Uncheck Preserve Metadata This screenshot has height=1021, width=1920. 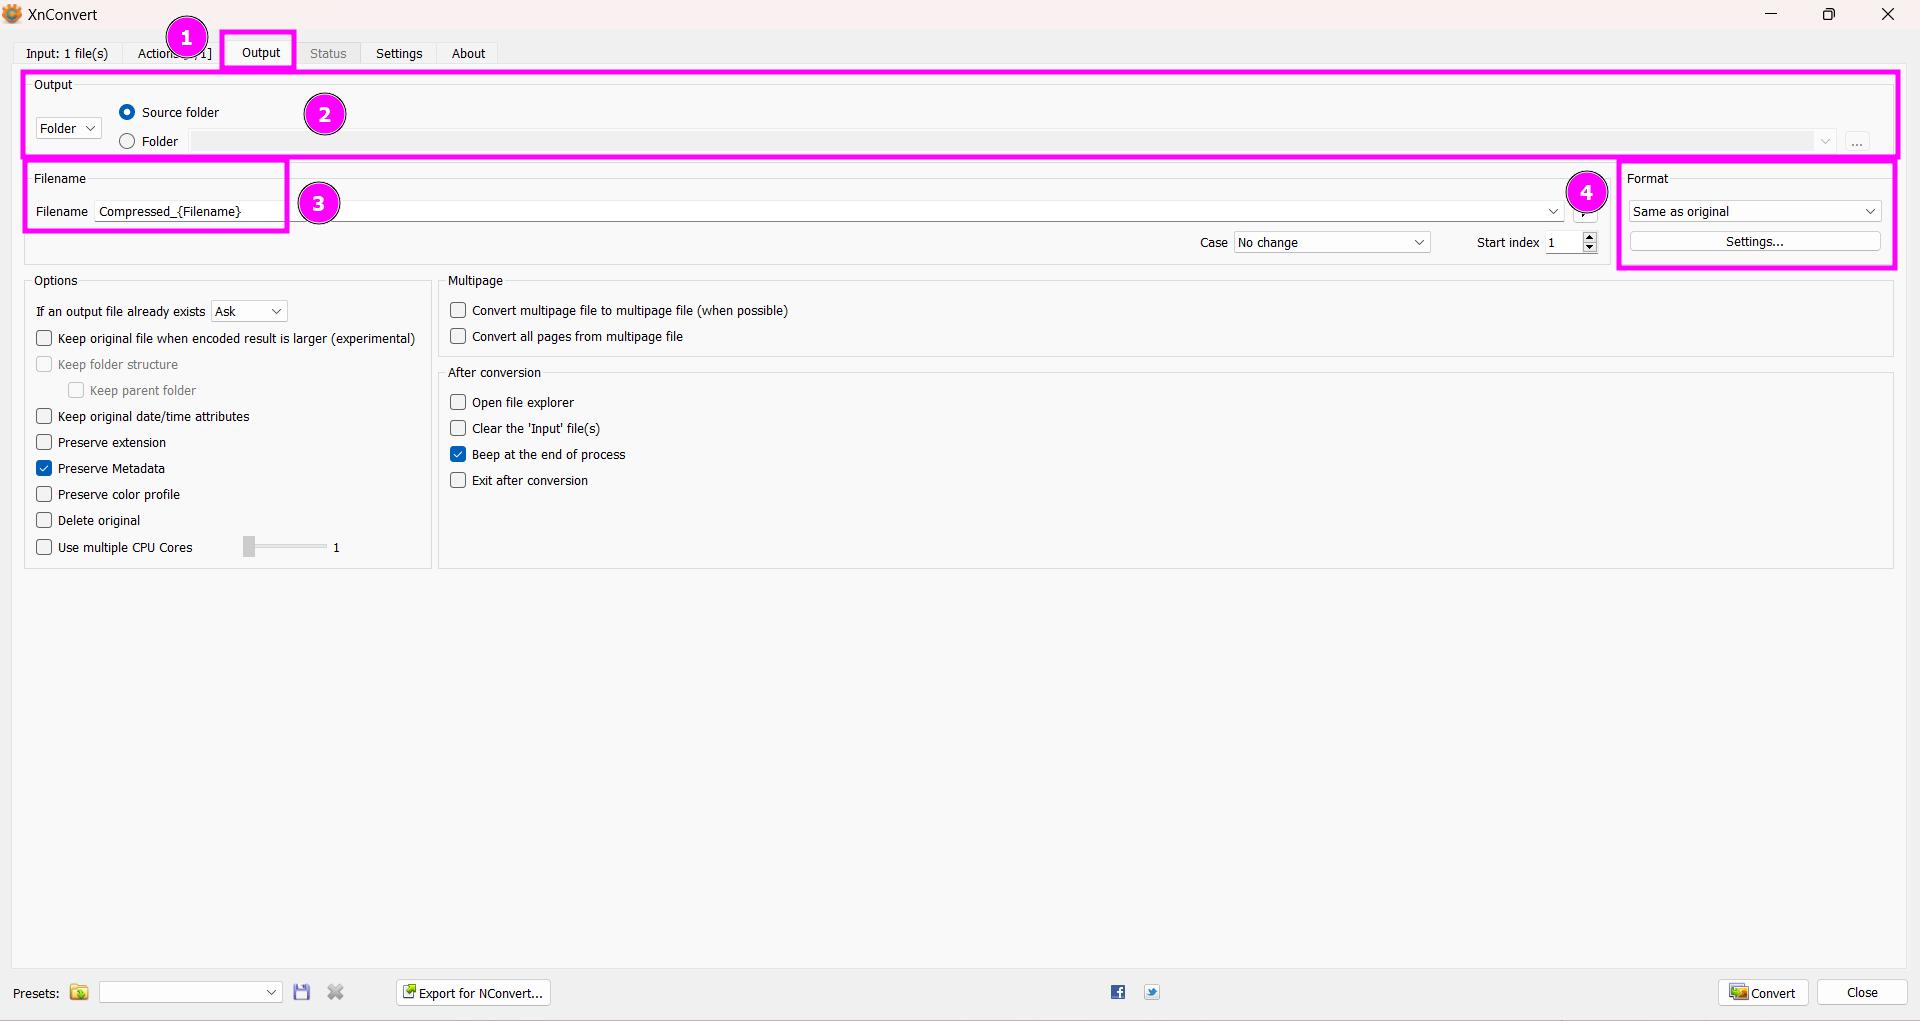pyautogui.click(x=44, y=468)
